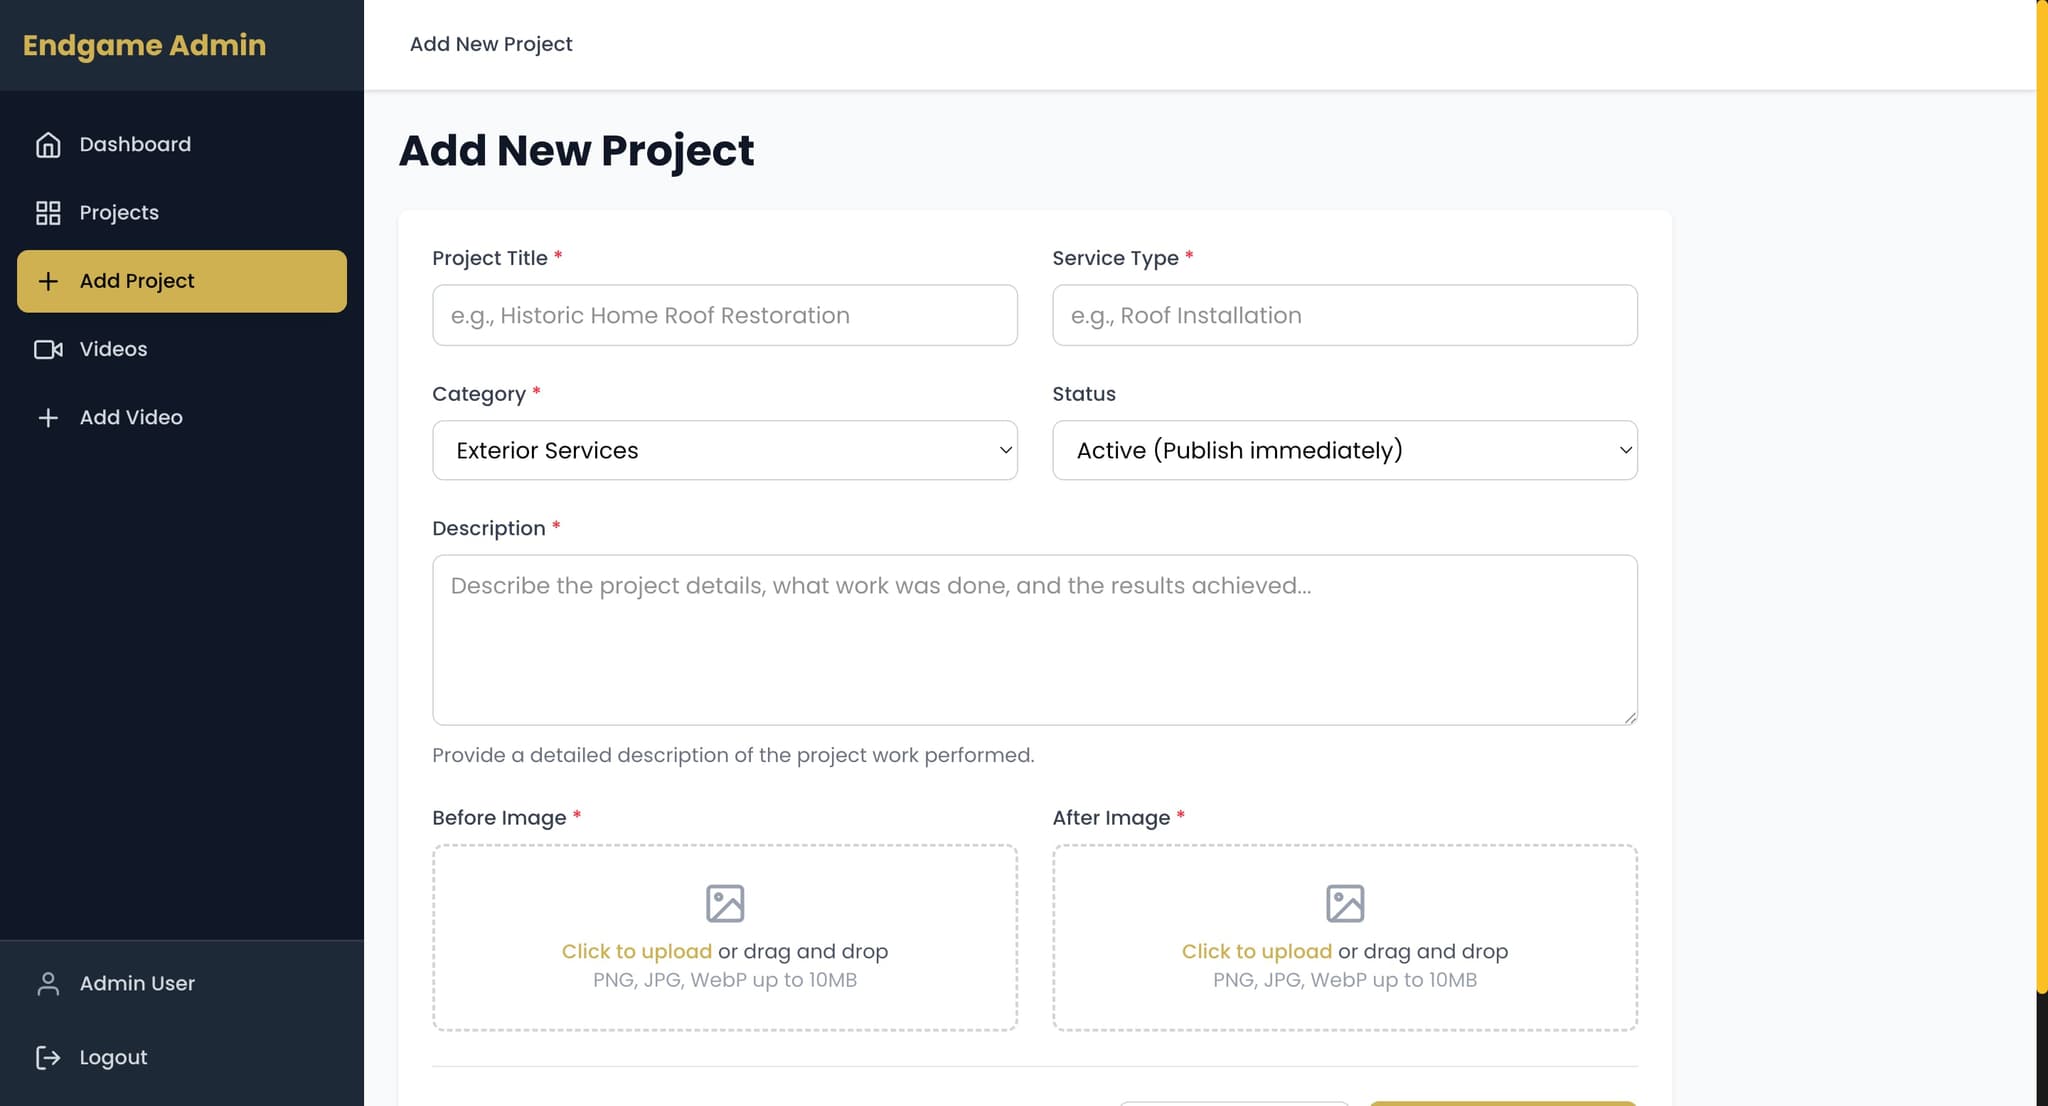Click the plus icon beside Add Video
2048x1106 pixels.
pyautogui.click(x=48, y=418)
